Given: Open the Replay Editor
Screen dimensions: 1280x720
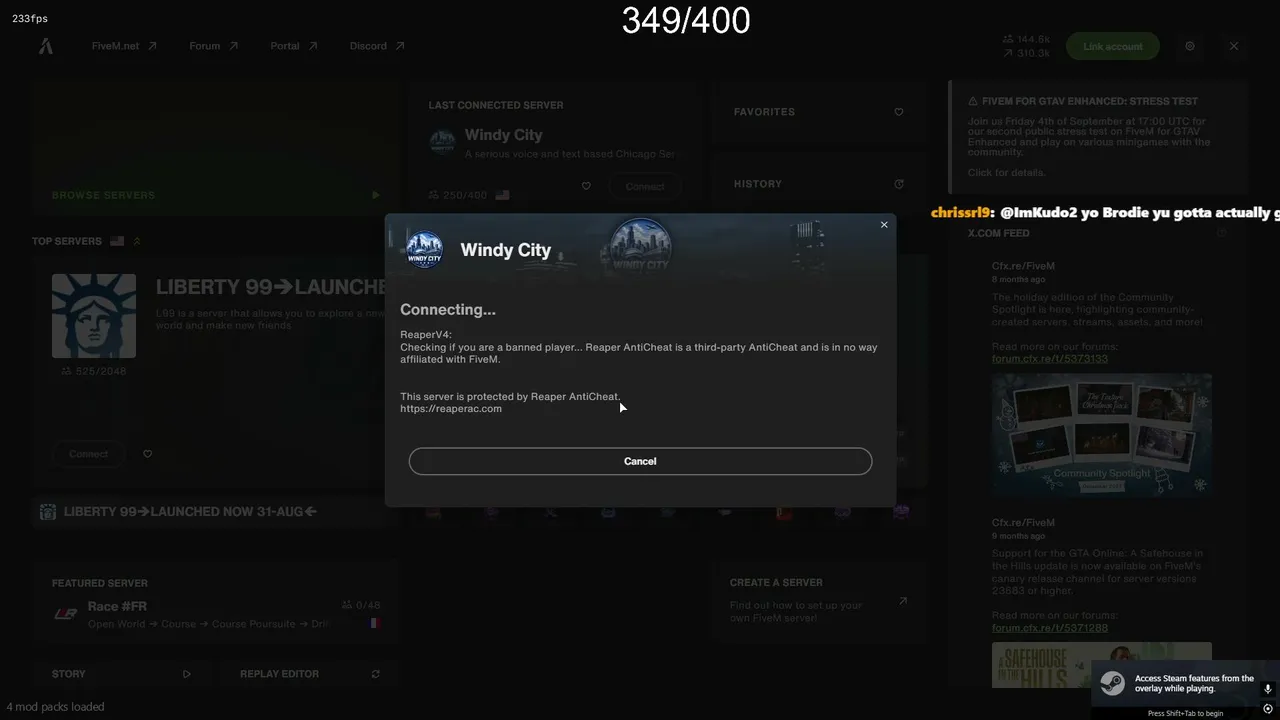Looking at the screenshot, I should tap(310, 674).
